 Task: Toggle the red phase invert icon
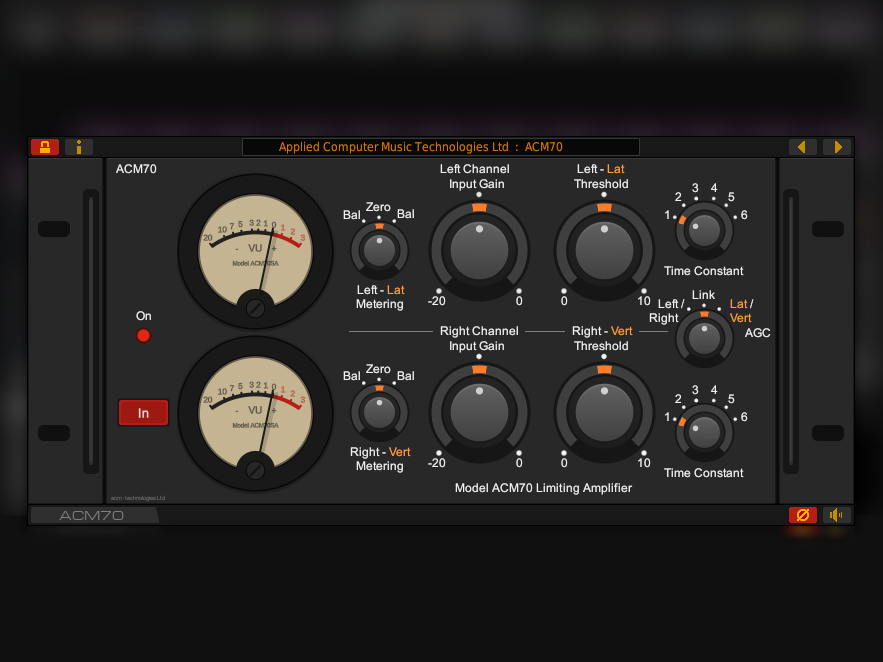(802, 515)
